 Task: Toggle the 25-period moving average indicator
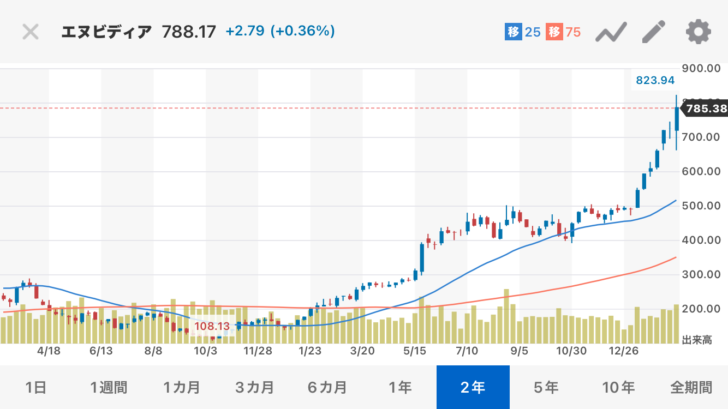tap(522, 32)
